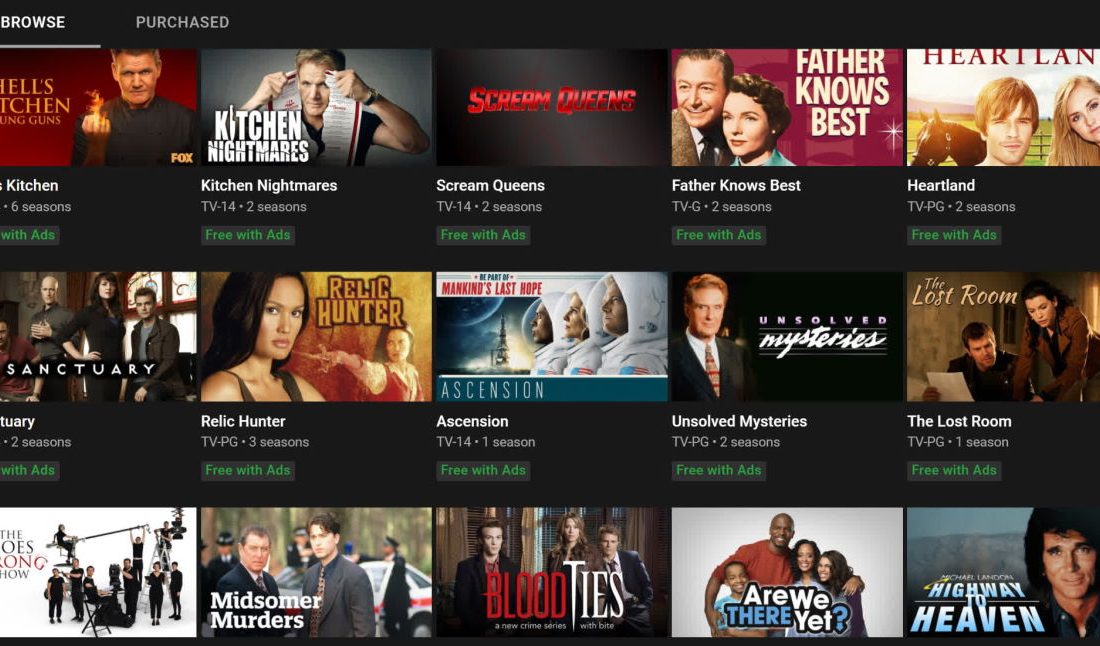Open the Midsomer Murders thumbnail
This screenshot has width=1100, height=646.
click(x=316, y=572)
